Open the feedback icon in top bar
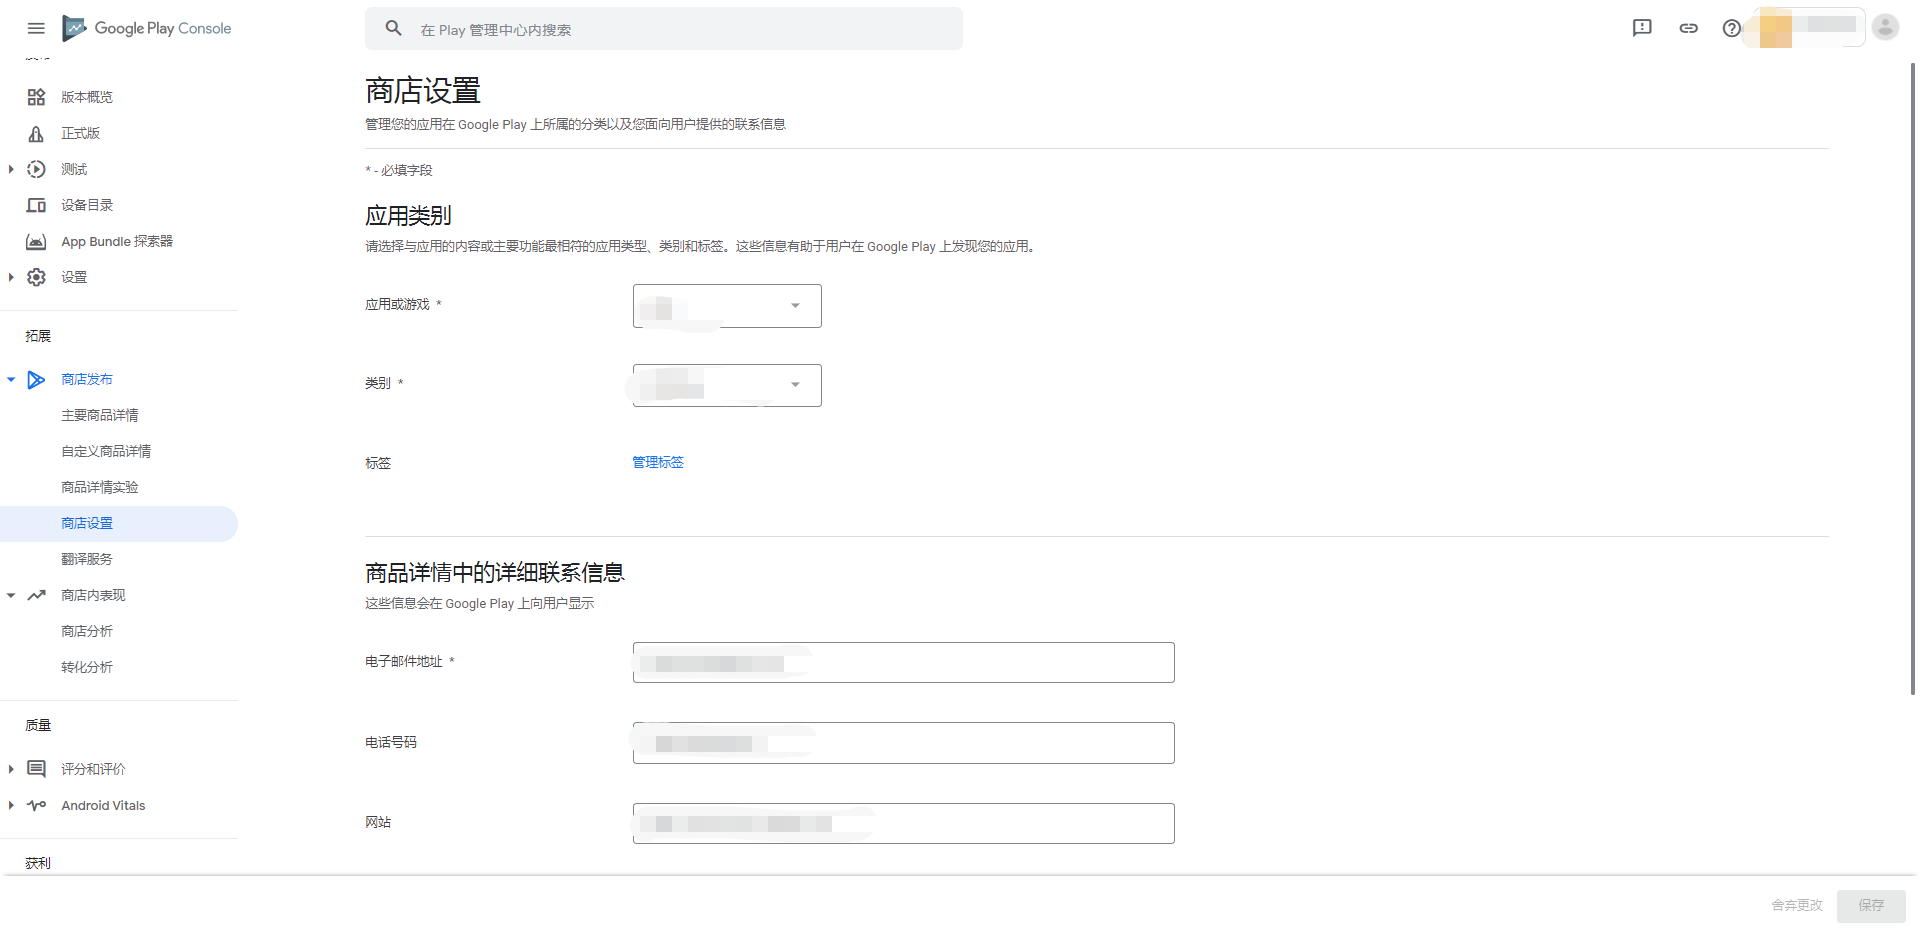This screenshot has height=937, width=1920. (x=1641, y=28)
